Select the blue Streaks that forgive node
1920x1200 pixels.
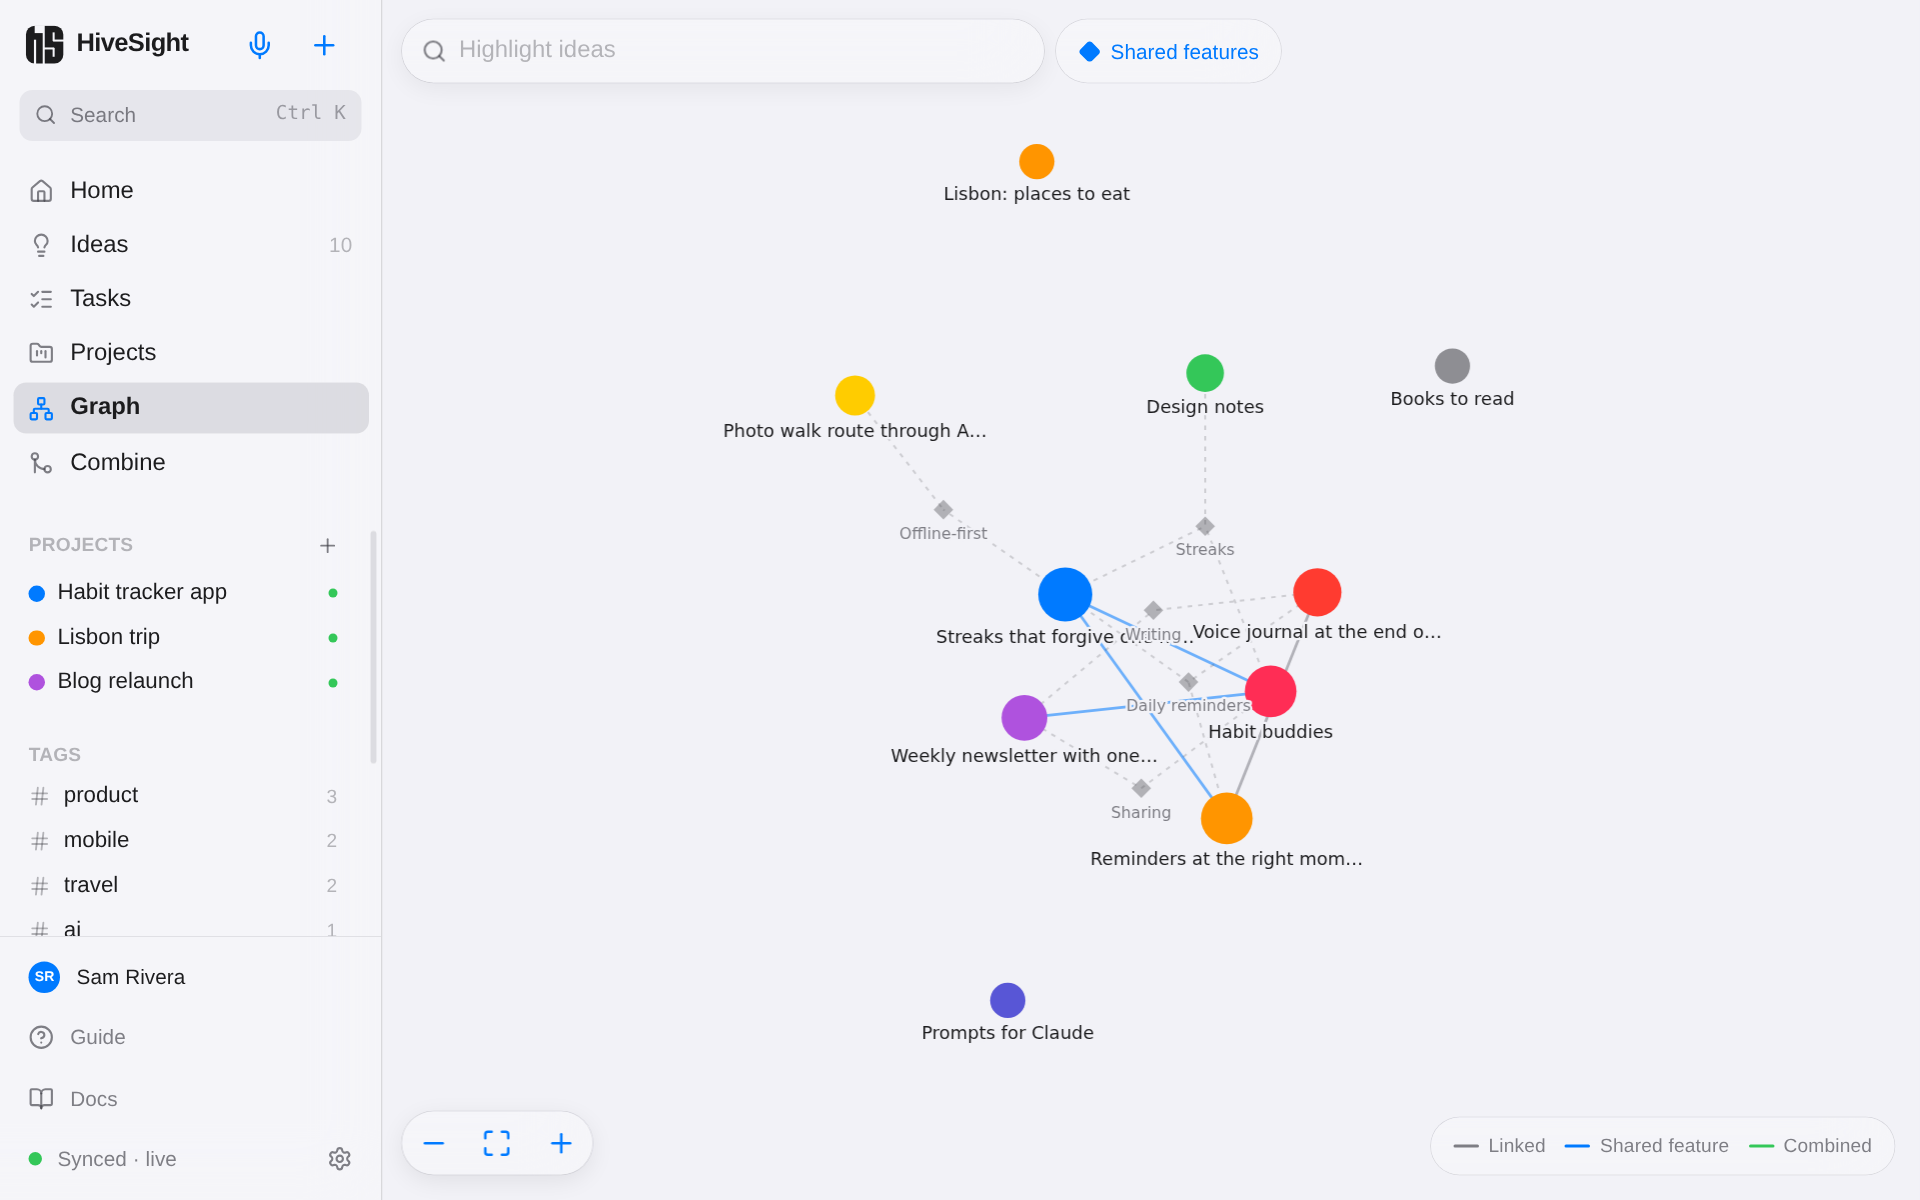click(1065, 594)
